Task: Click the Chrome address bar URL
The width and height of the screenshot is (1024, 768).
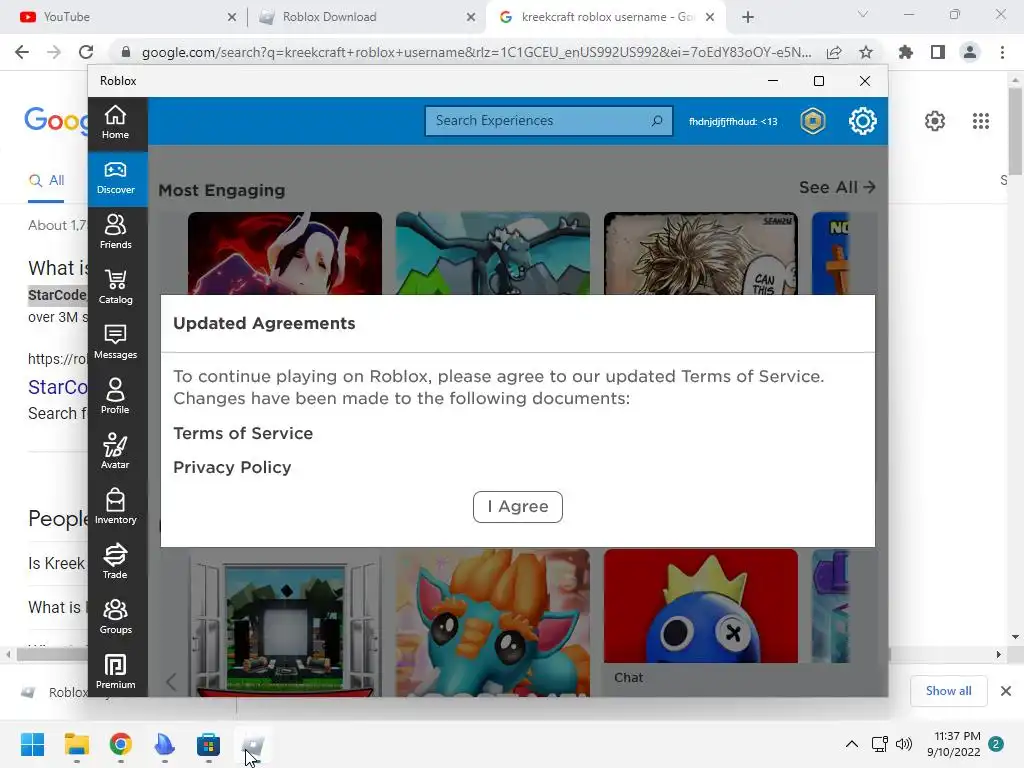Action: [476, 52]
